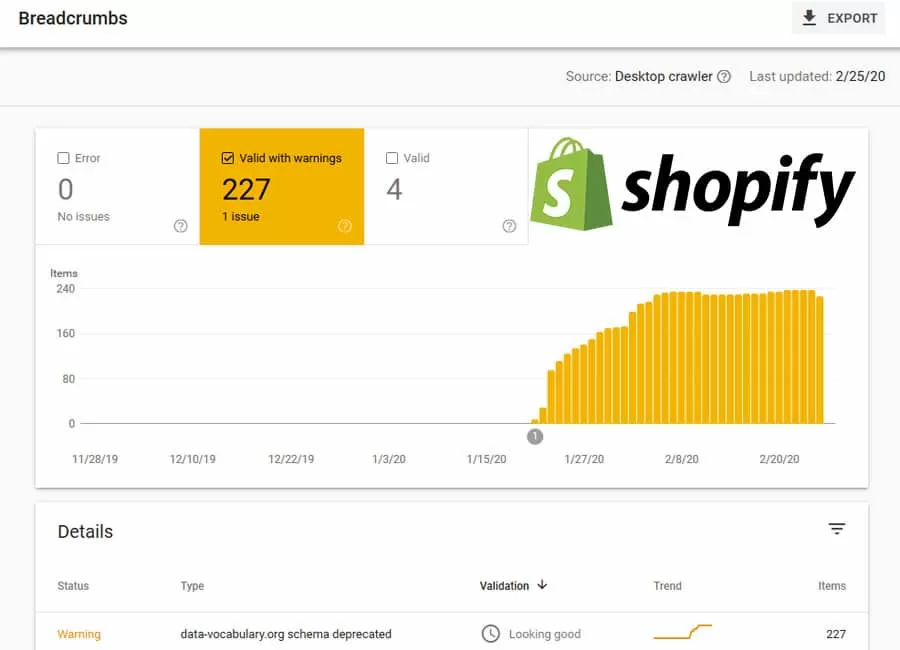Click the Export download icon
The height and width of the screenshot is (650, 900).
click(x=810, y=18)
